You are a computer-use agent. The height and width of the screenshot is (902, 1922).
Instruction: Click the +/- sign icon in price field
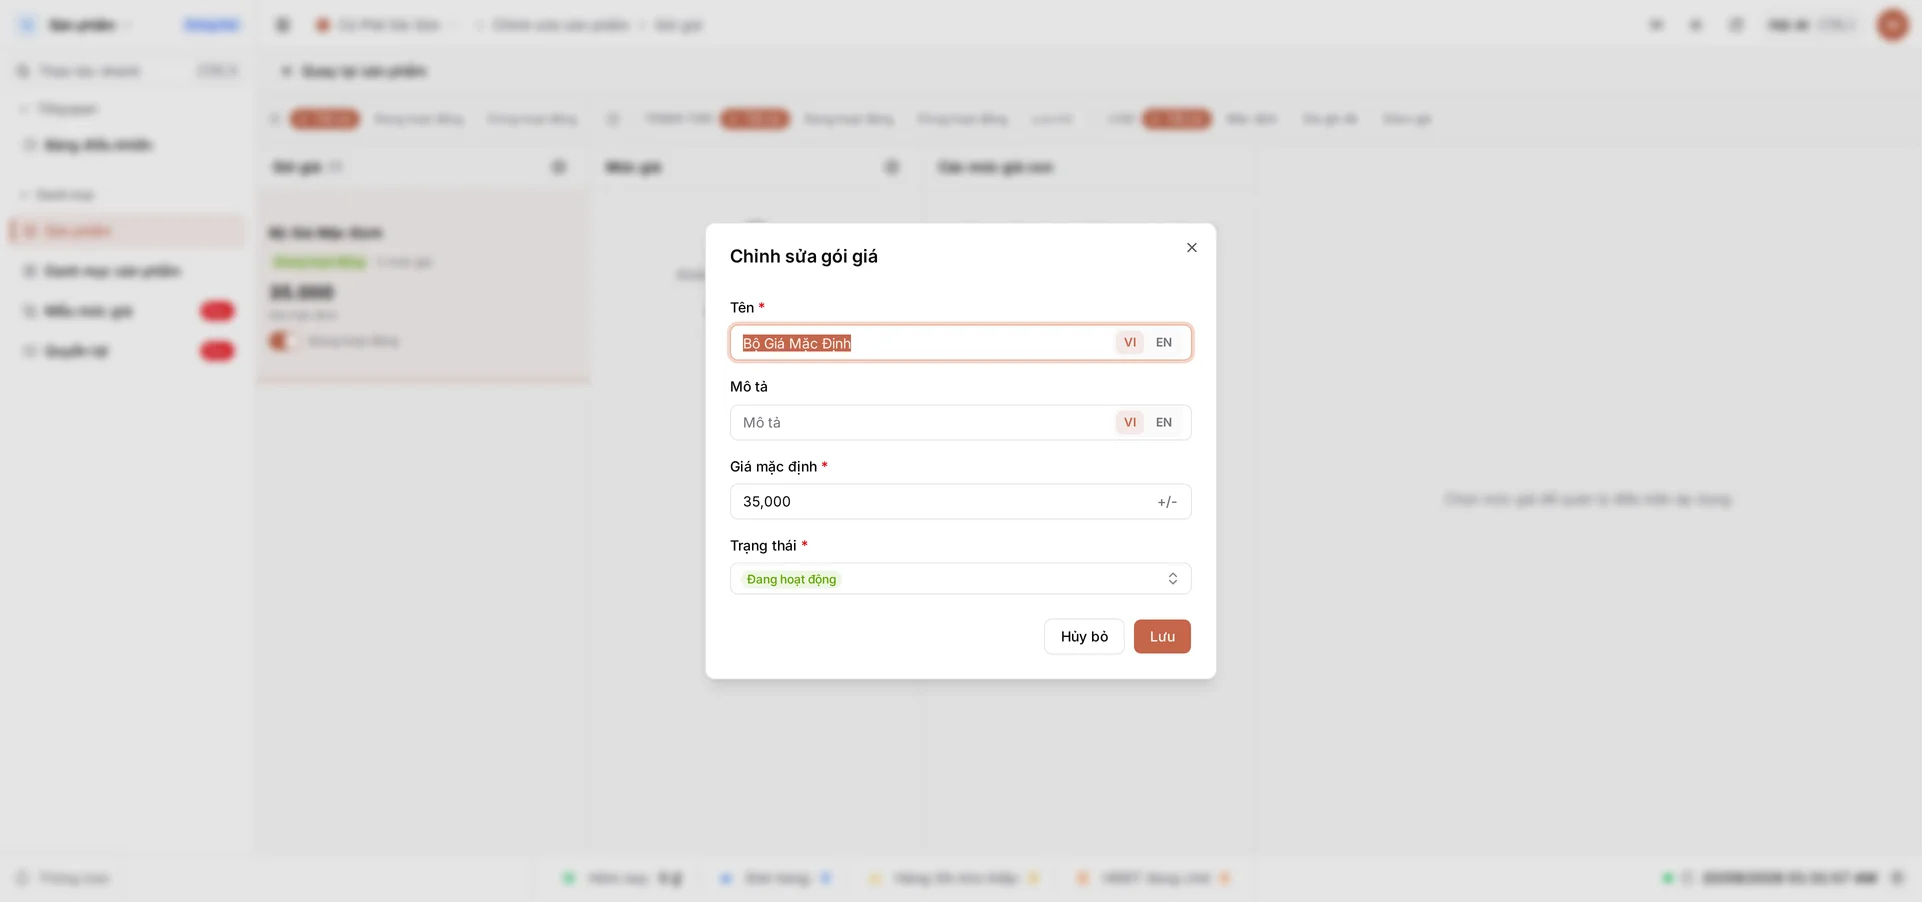[1167, 502]
